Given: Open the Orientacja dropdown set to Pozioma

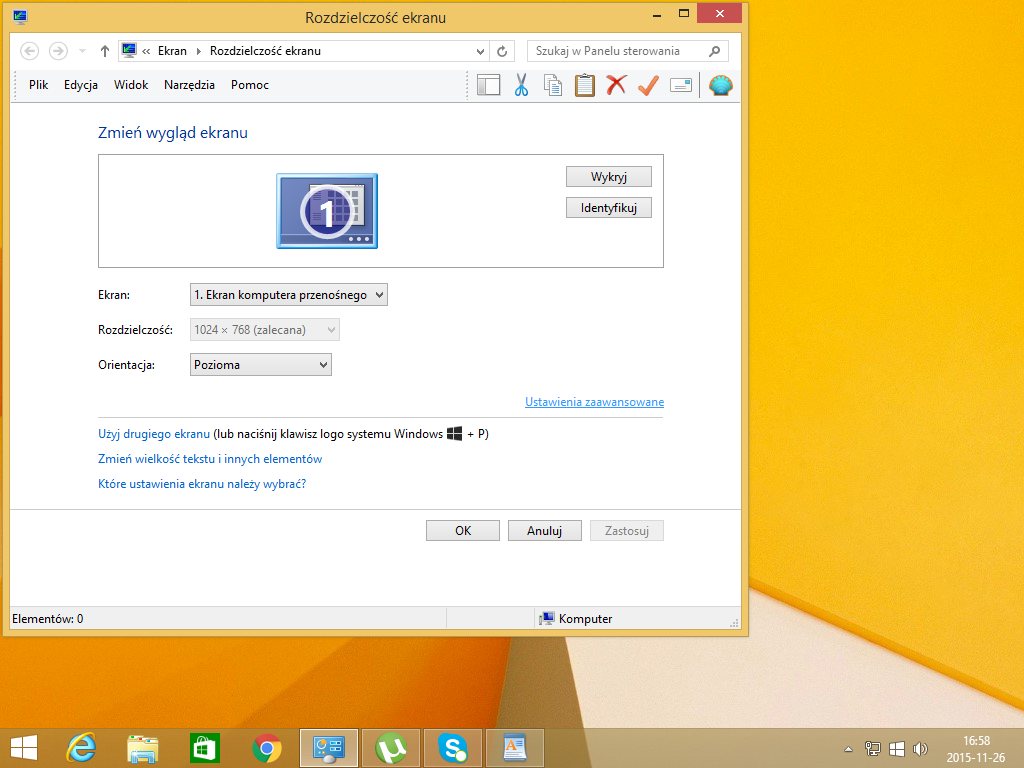Looking at the screenshot, I should coord(260,365).
